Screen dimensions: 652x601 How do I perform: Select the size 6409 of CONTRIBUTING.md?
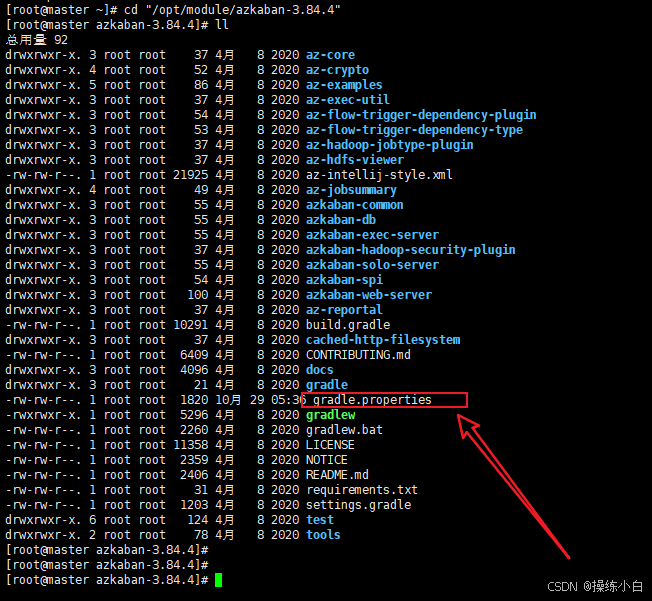point(194,355)
